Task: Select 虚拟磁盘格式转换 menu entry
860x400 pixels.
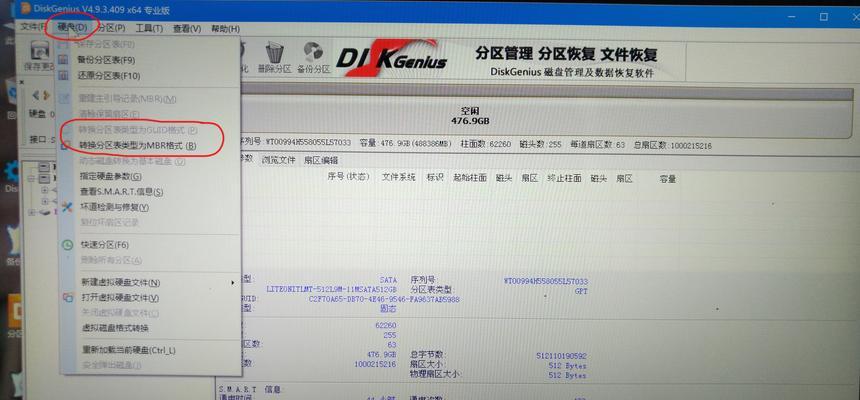Action: coord(115,328)
